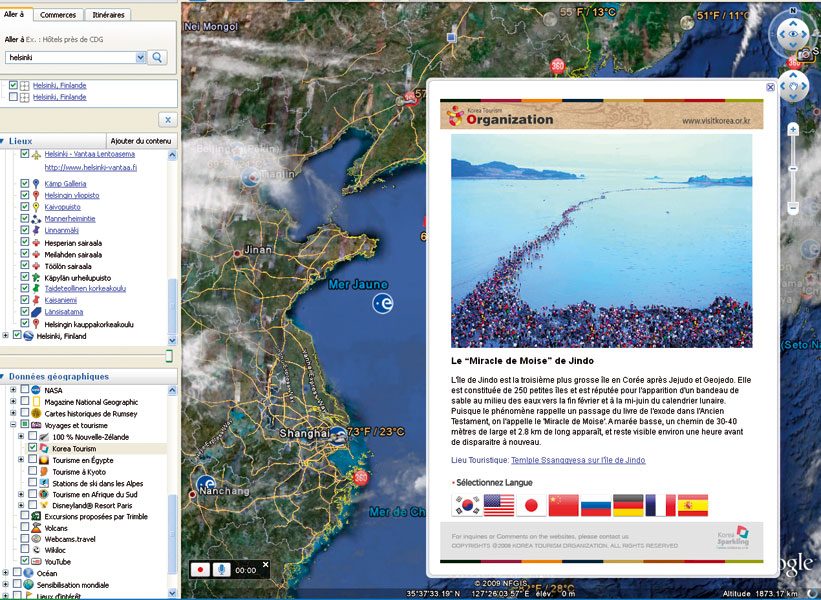Click the Mer Jaune placemark icon
The width and height of the screenshot is (821, 600).
[x=382, y=303]
